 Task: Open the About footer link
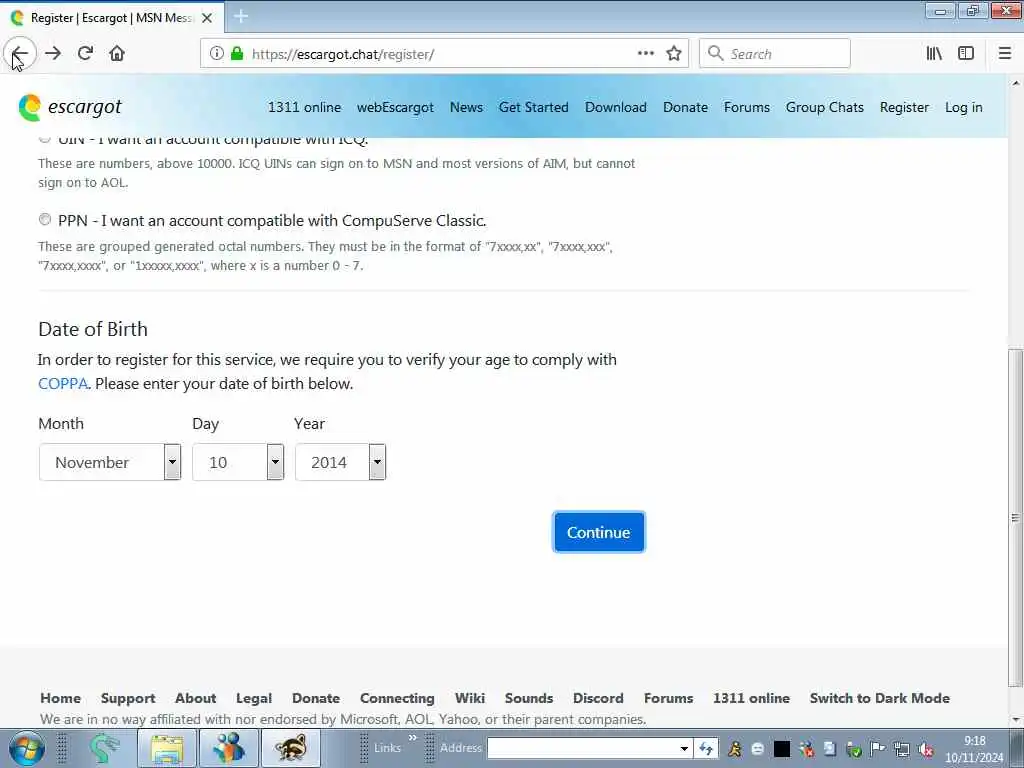[195, 697]
